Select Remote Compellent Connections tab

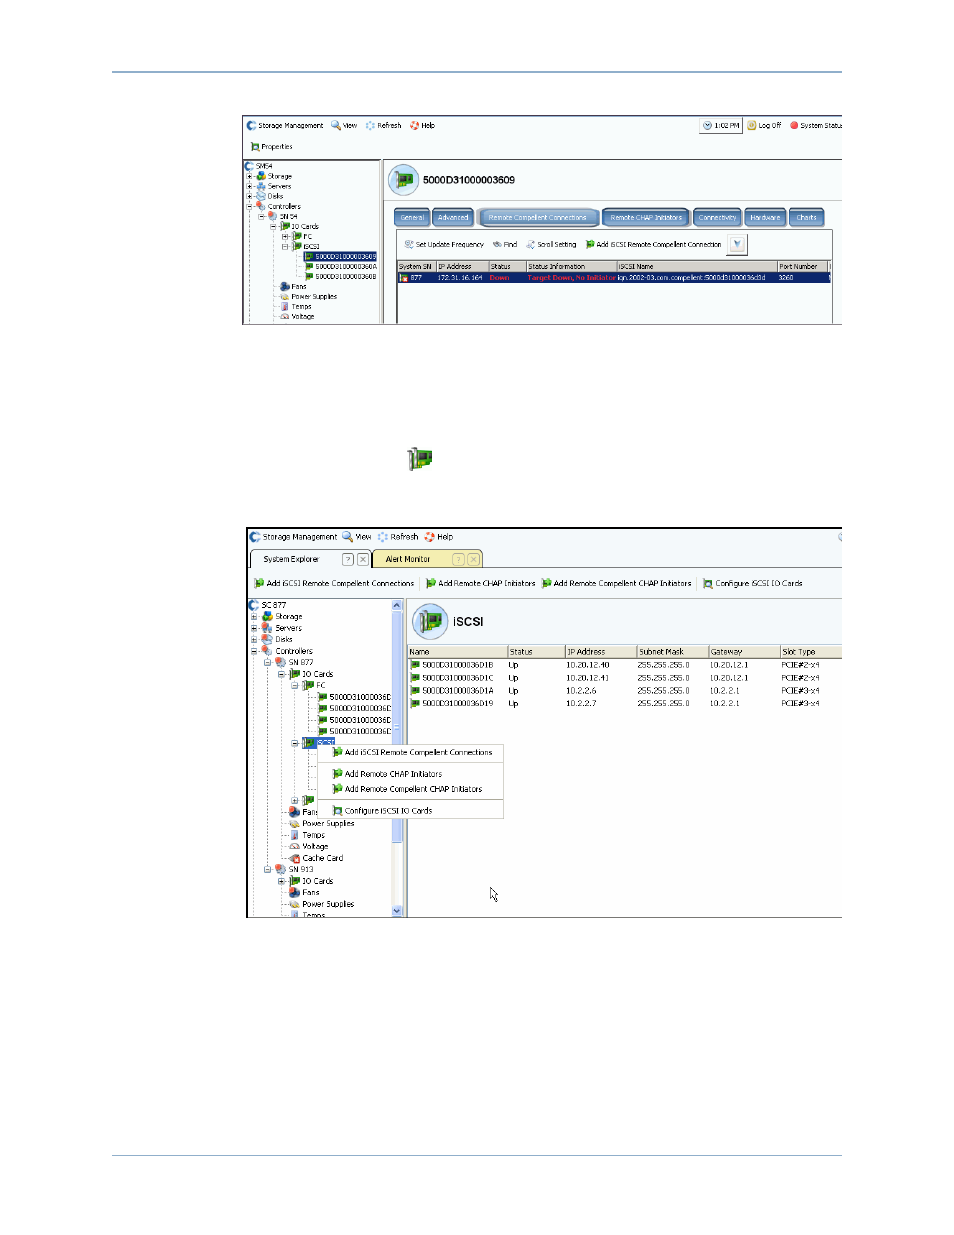[538, 217]
